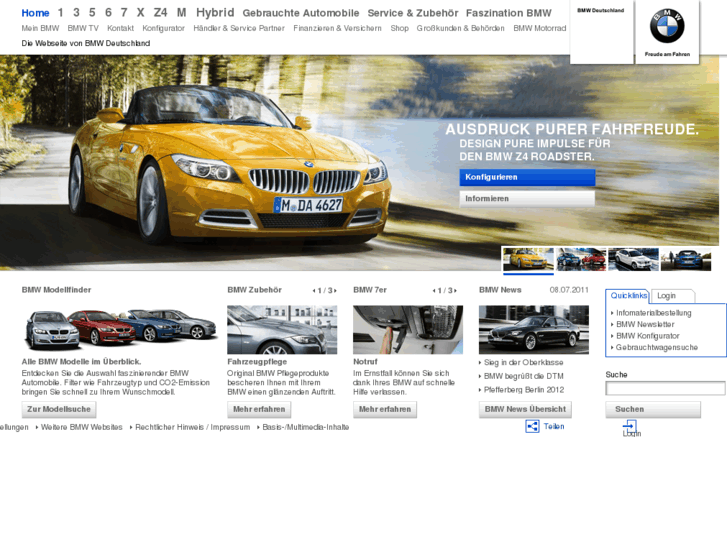Open Gebrauchte Automobile menu
The height and width of the screenshot is (545, 727).
pos(300,13)
